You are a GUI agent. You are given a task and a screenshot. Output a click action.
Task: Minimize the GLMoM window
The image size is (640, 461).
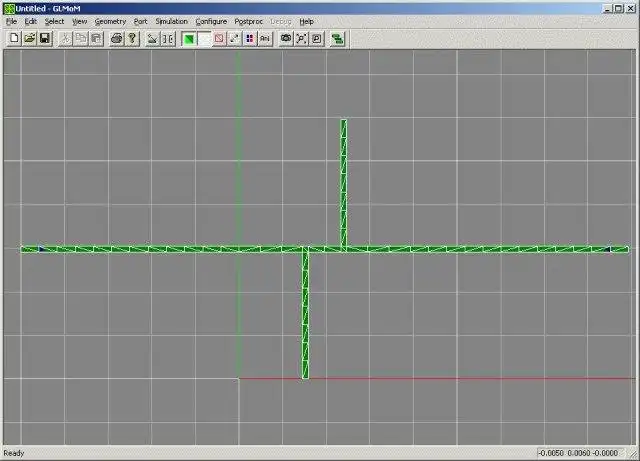pyautogui.click(x=609, y=9)
